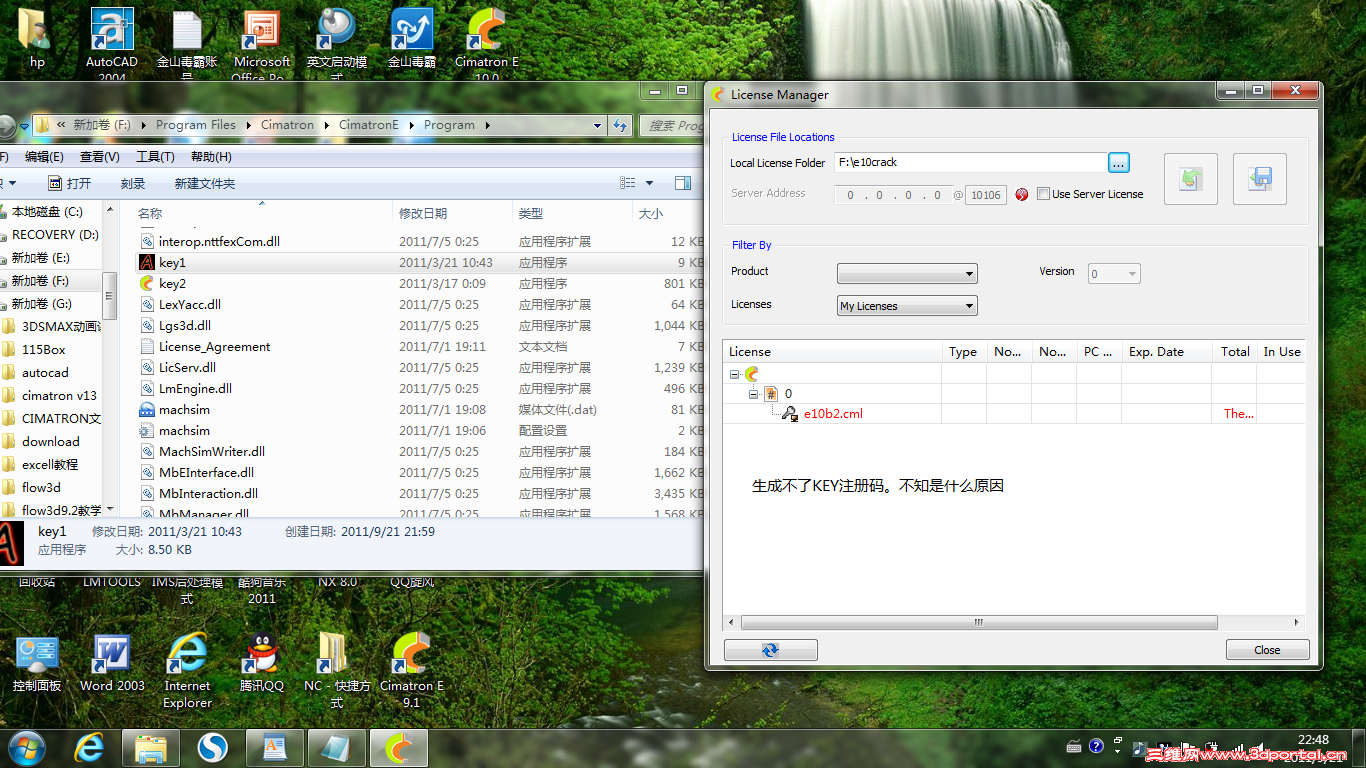This screenshot has height=768, width=1366.
Task: Browse for Local License Folder
Action: coord(1119,162)
